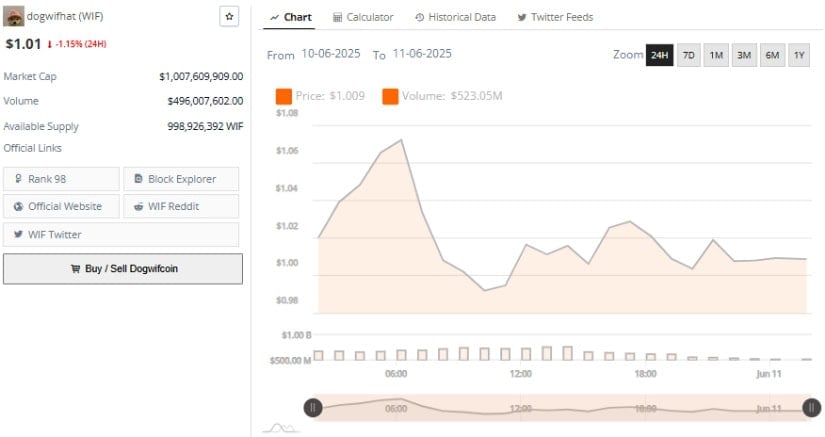The image size is (825, 437).
Task: Visit the WIF Reddit link
Action: pyautogui.click(x=181, y=206)
